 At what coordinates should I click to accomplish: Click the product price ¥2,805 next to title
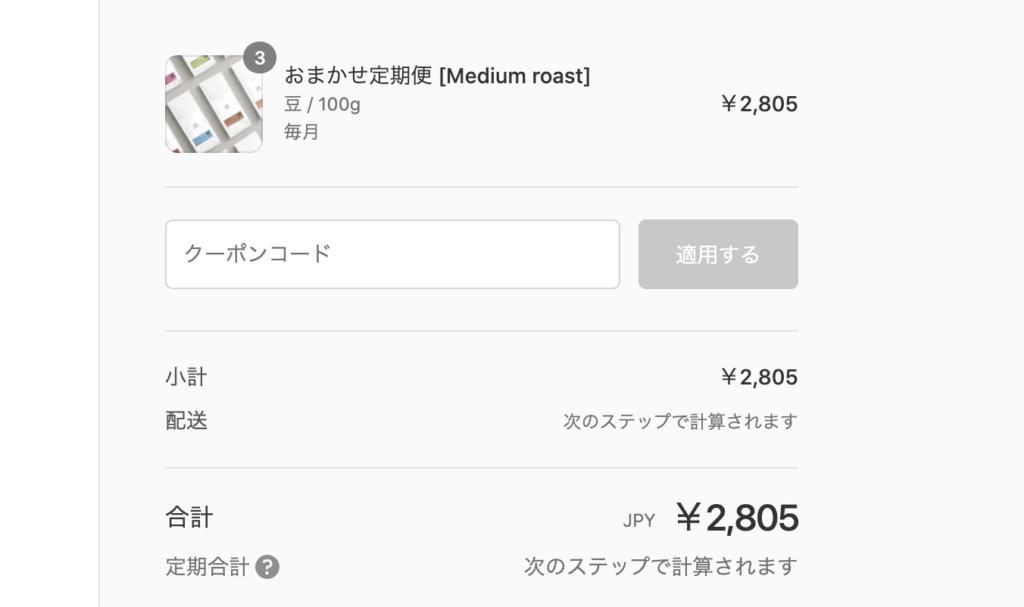tap(758, 104)
